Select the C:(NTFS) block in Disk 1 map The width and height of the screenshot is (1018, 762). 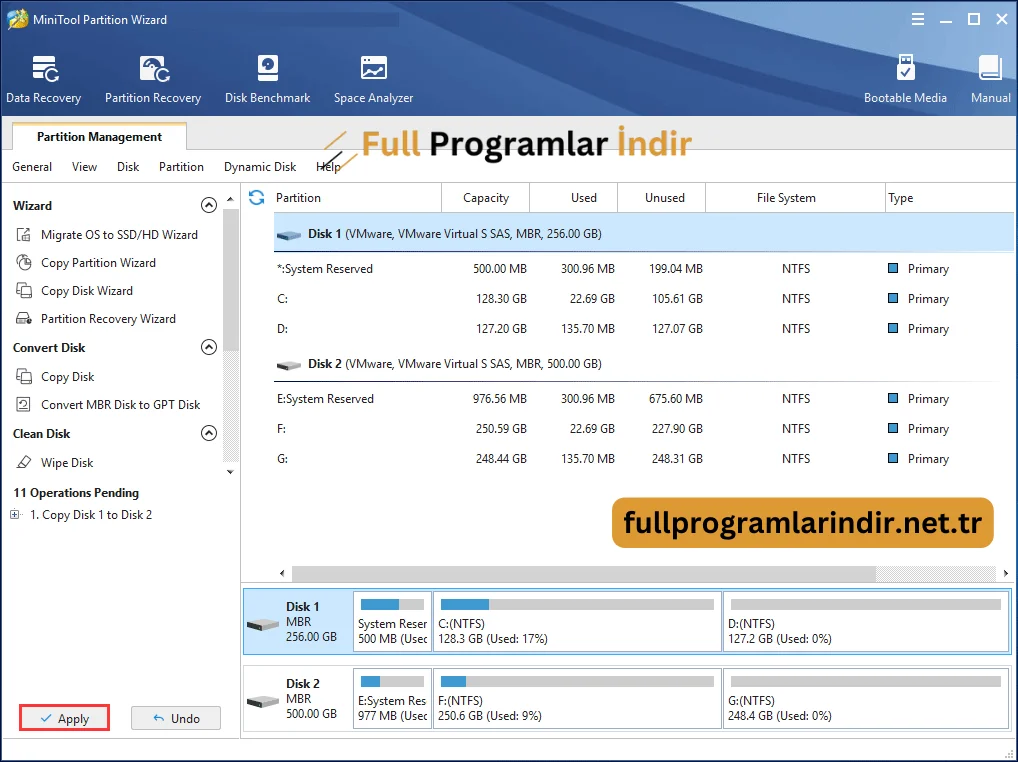(x=577, y=621)
